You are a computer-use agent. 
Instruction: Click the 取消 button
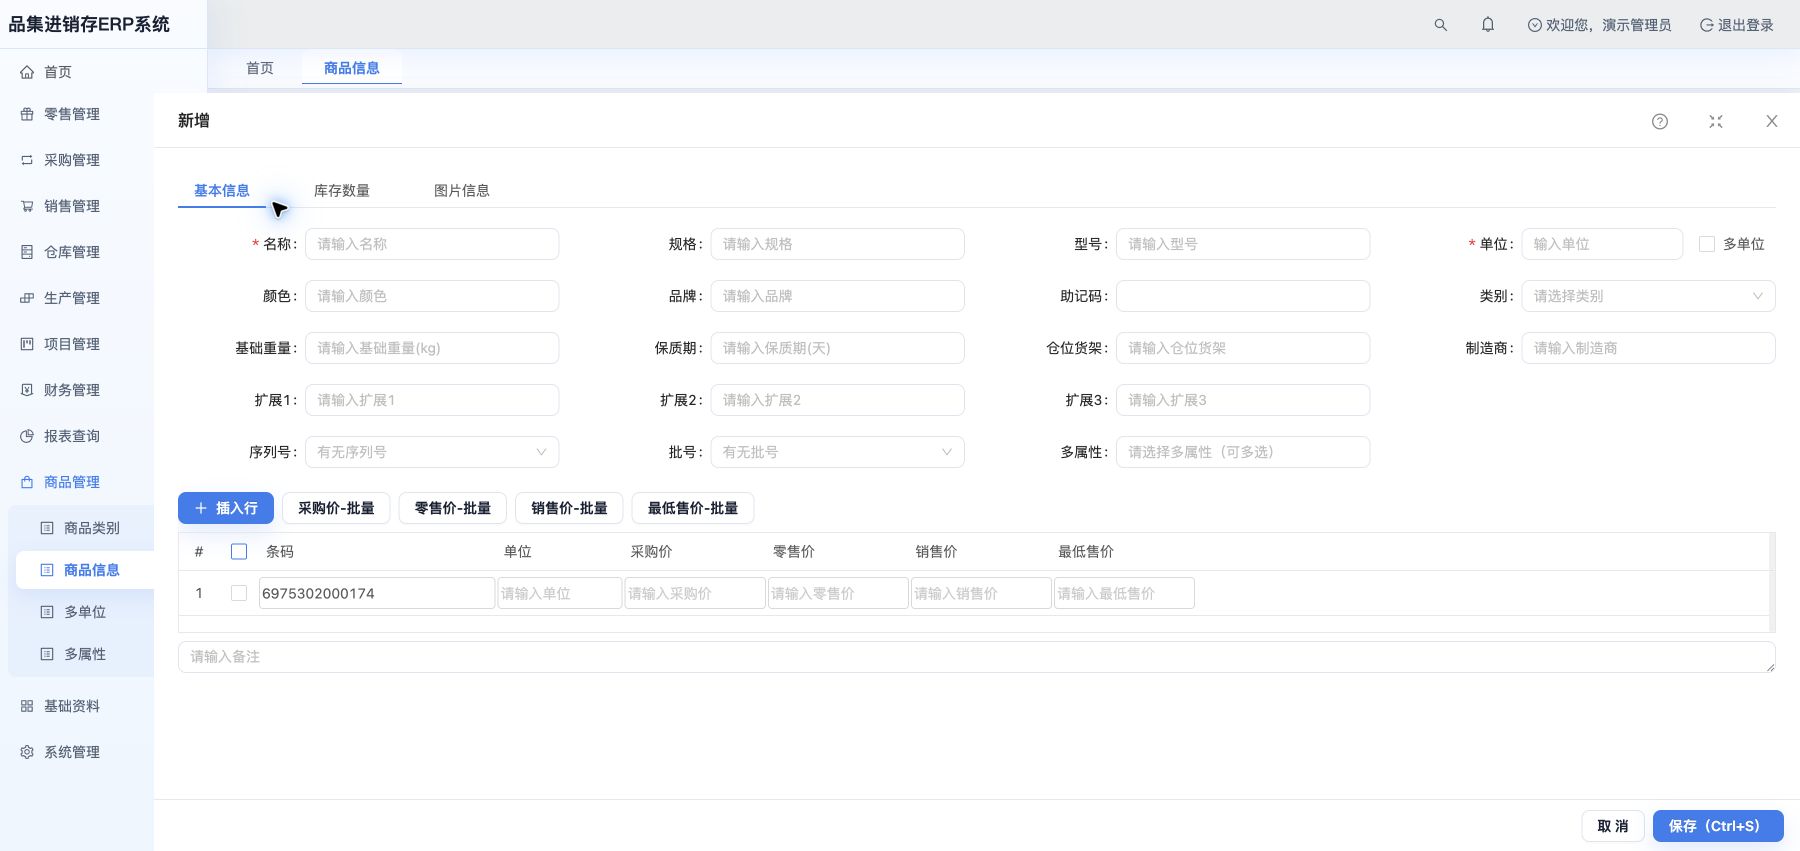point(1613,826)
